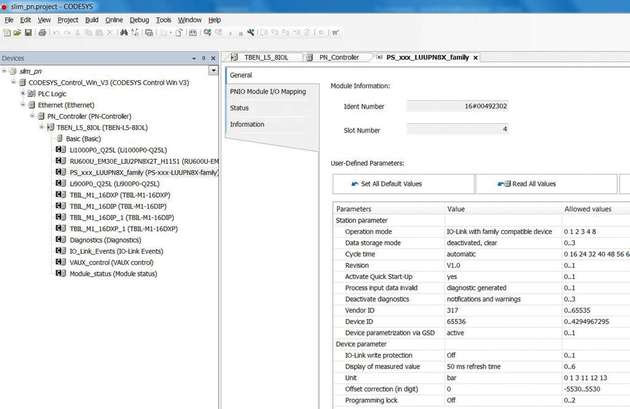Collapse the TBEN_L5_8IOL tree node
The image size is (630, 409).
coord(42,127)
